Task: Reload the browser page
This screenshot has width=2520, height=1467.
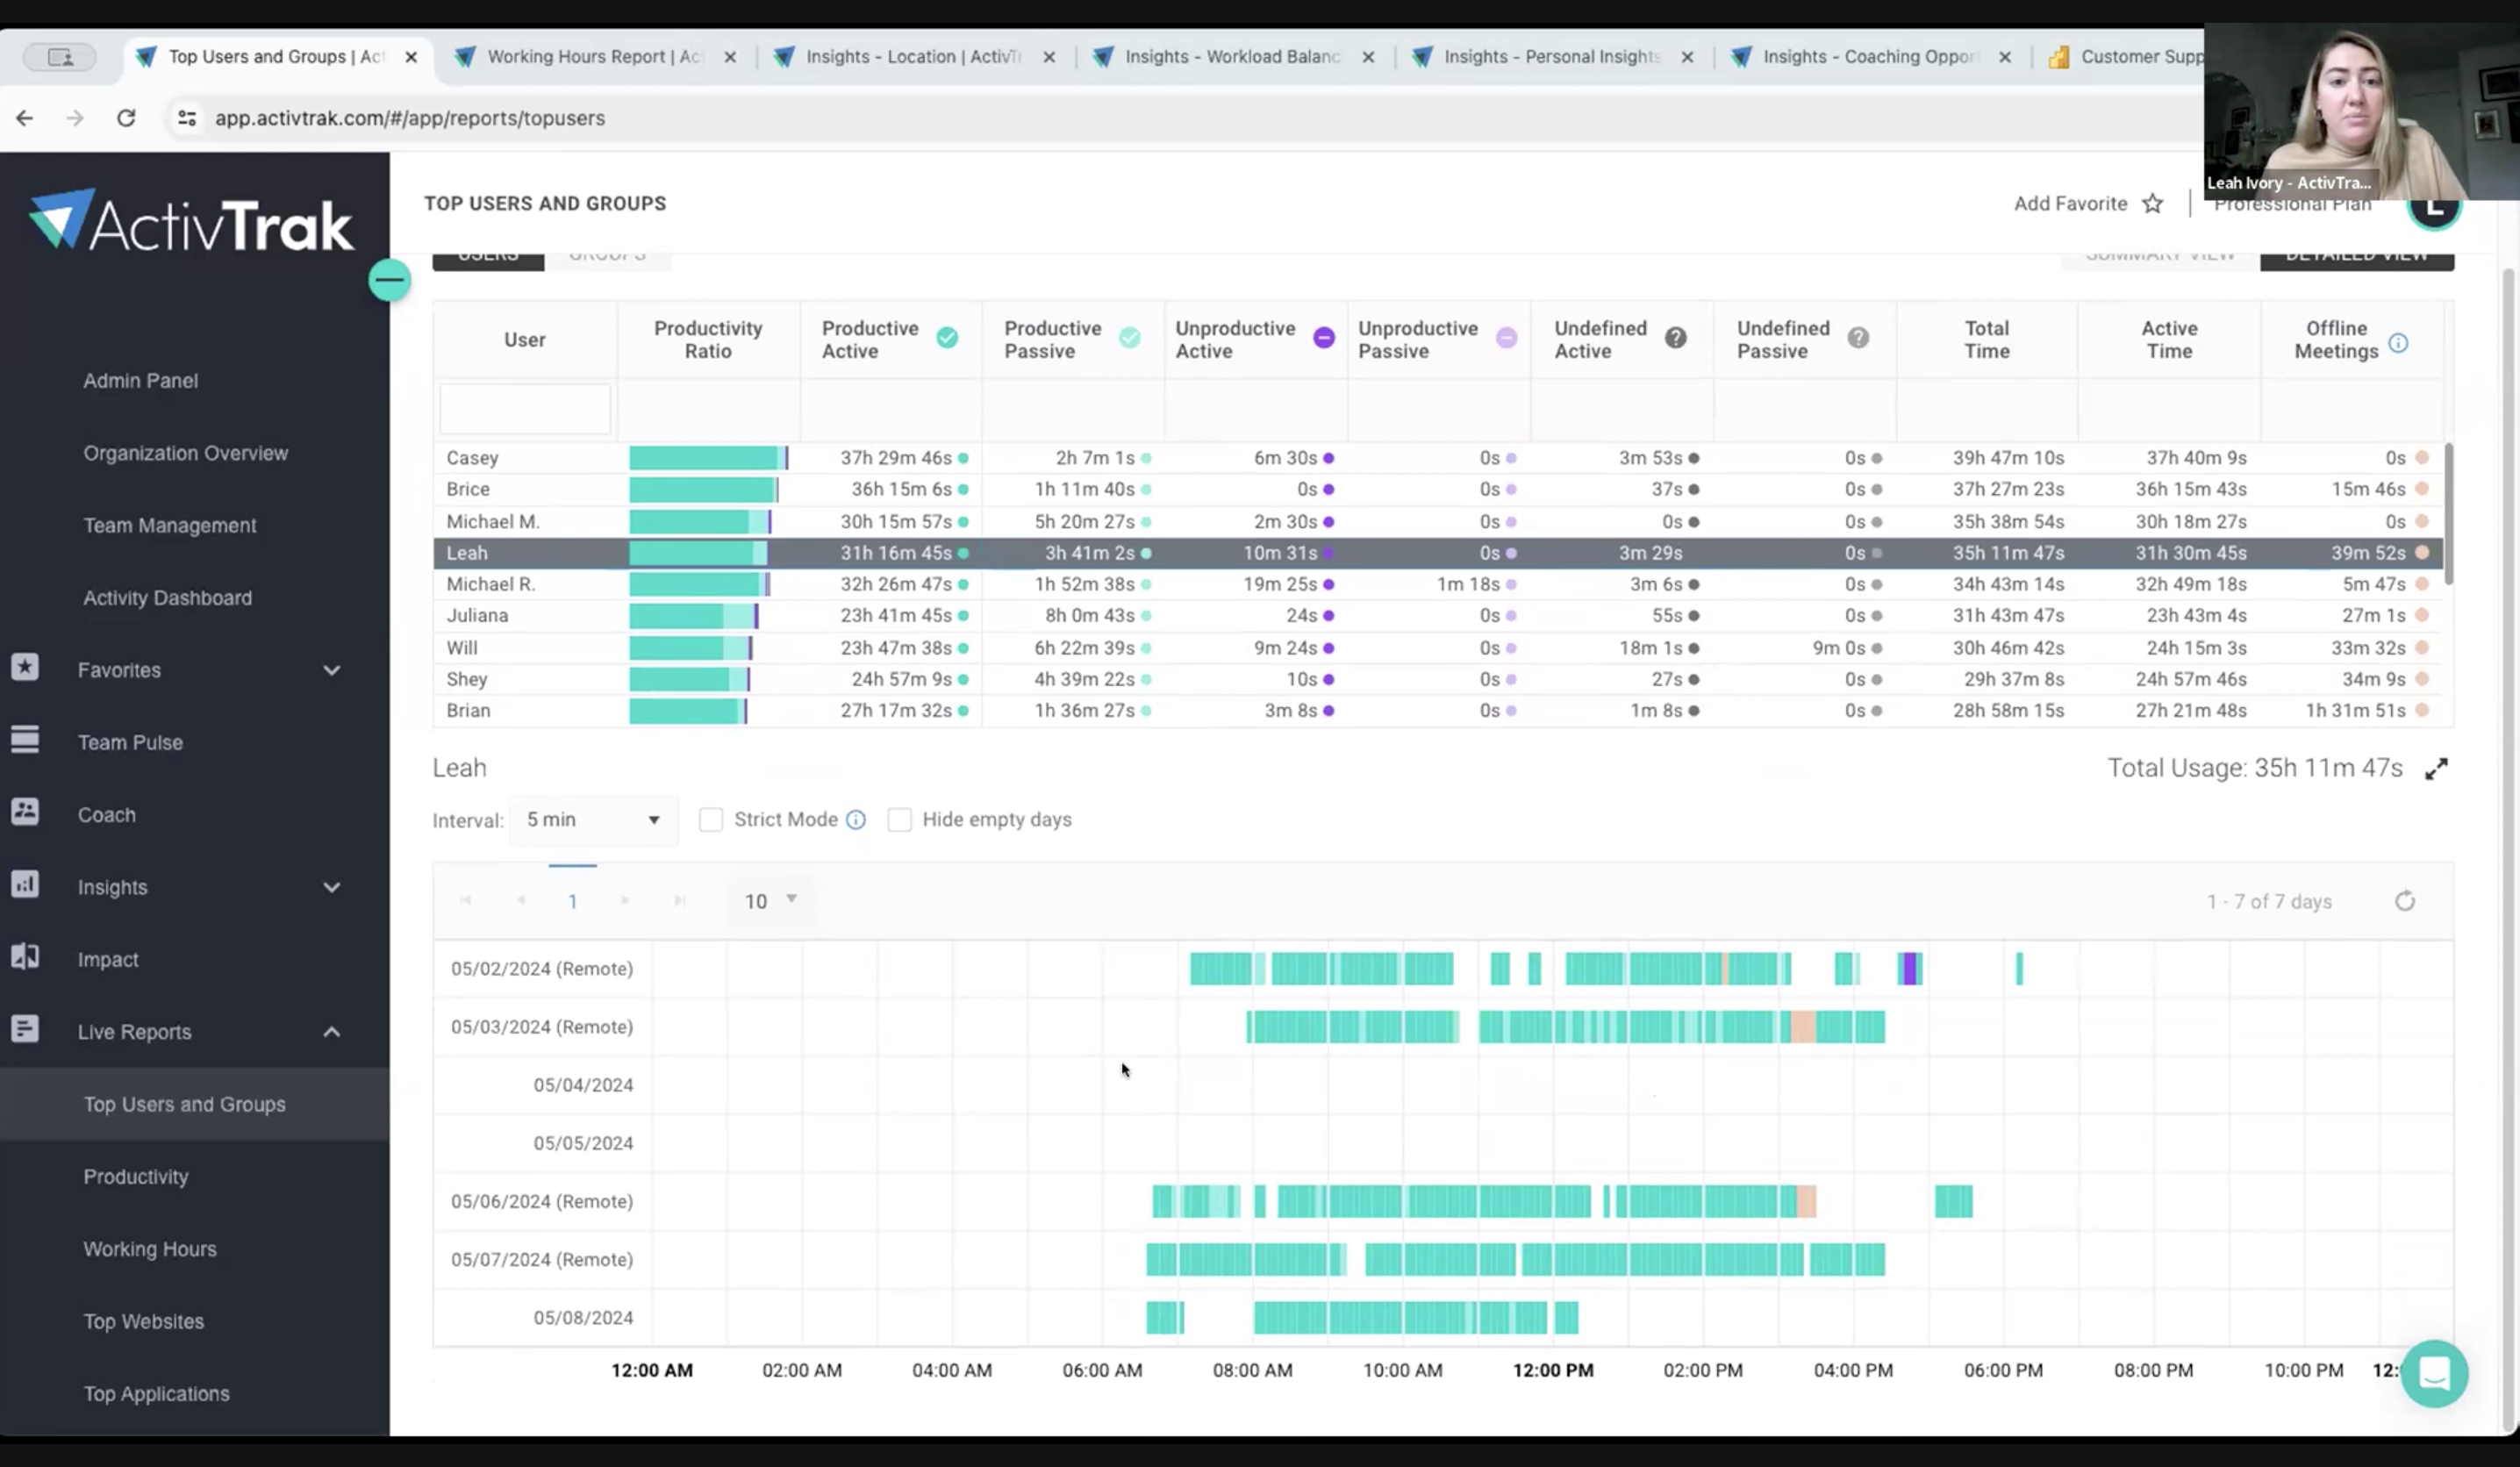Action: pyautogui.click(x=126, y=118)
